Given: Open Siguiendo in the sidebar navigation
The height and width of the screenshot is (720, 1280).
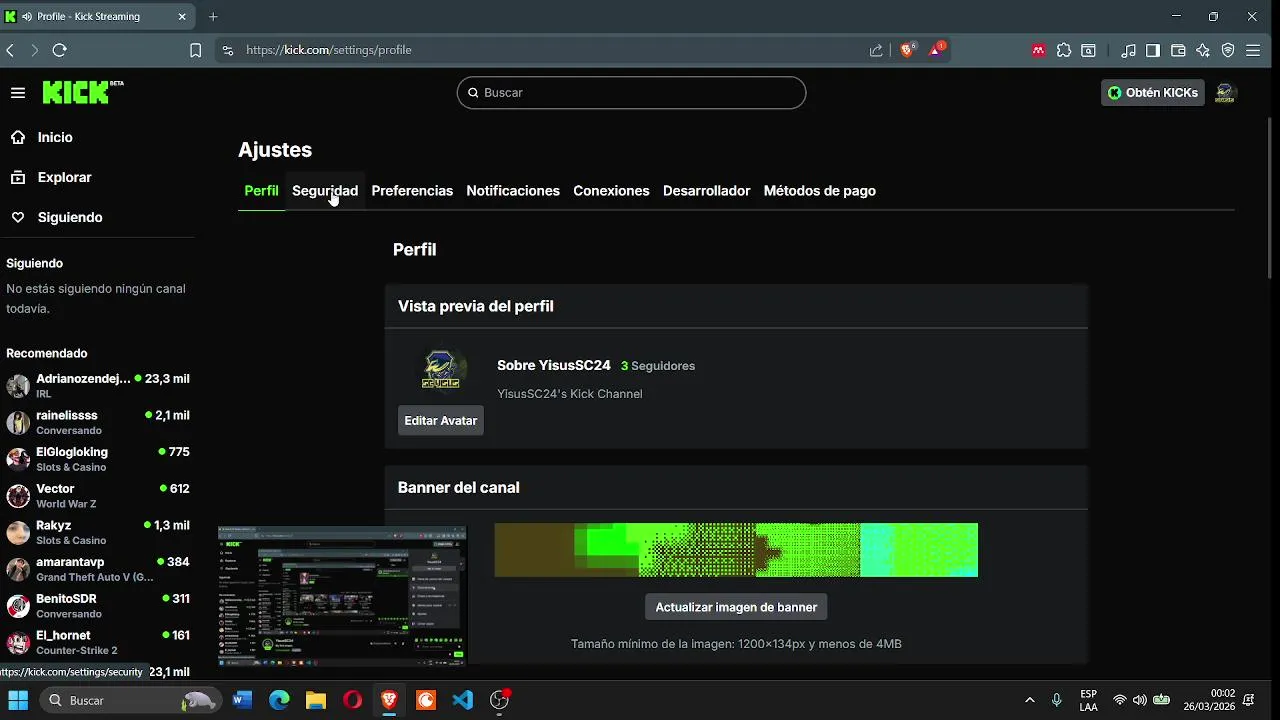Looking at the screenshot, I should 70,217.
